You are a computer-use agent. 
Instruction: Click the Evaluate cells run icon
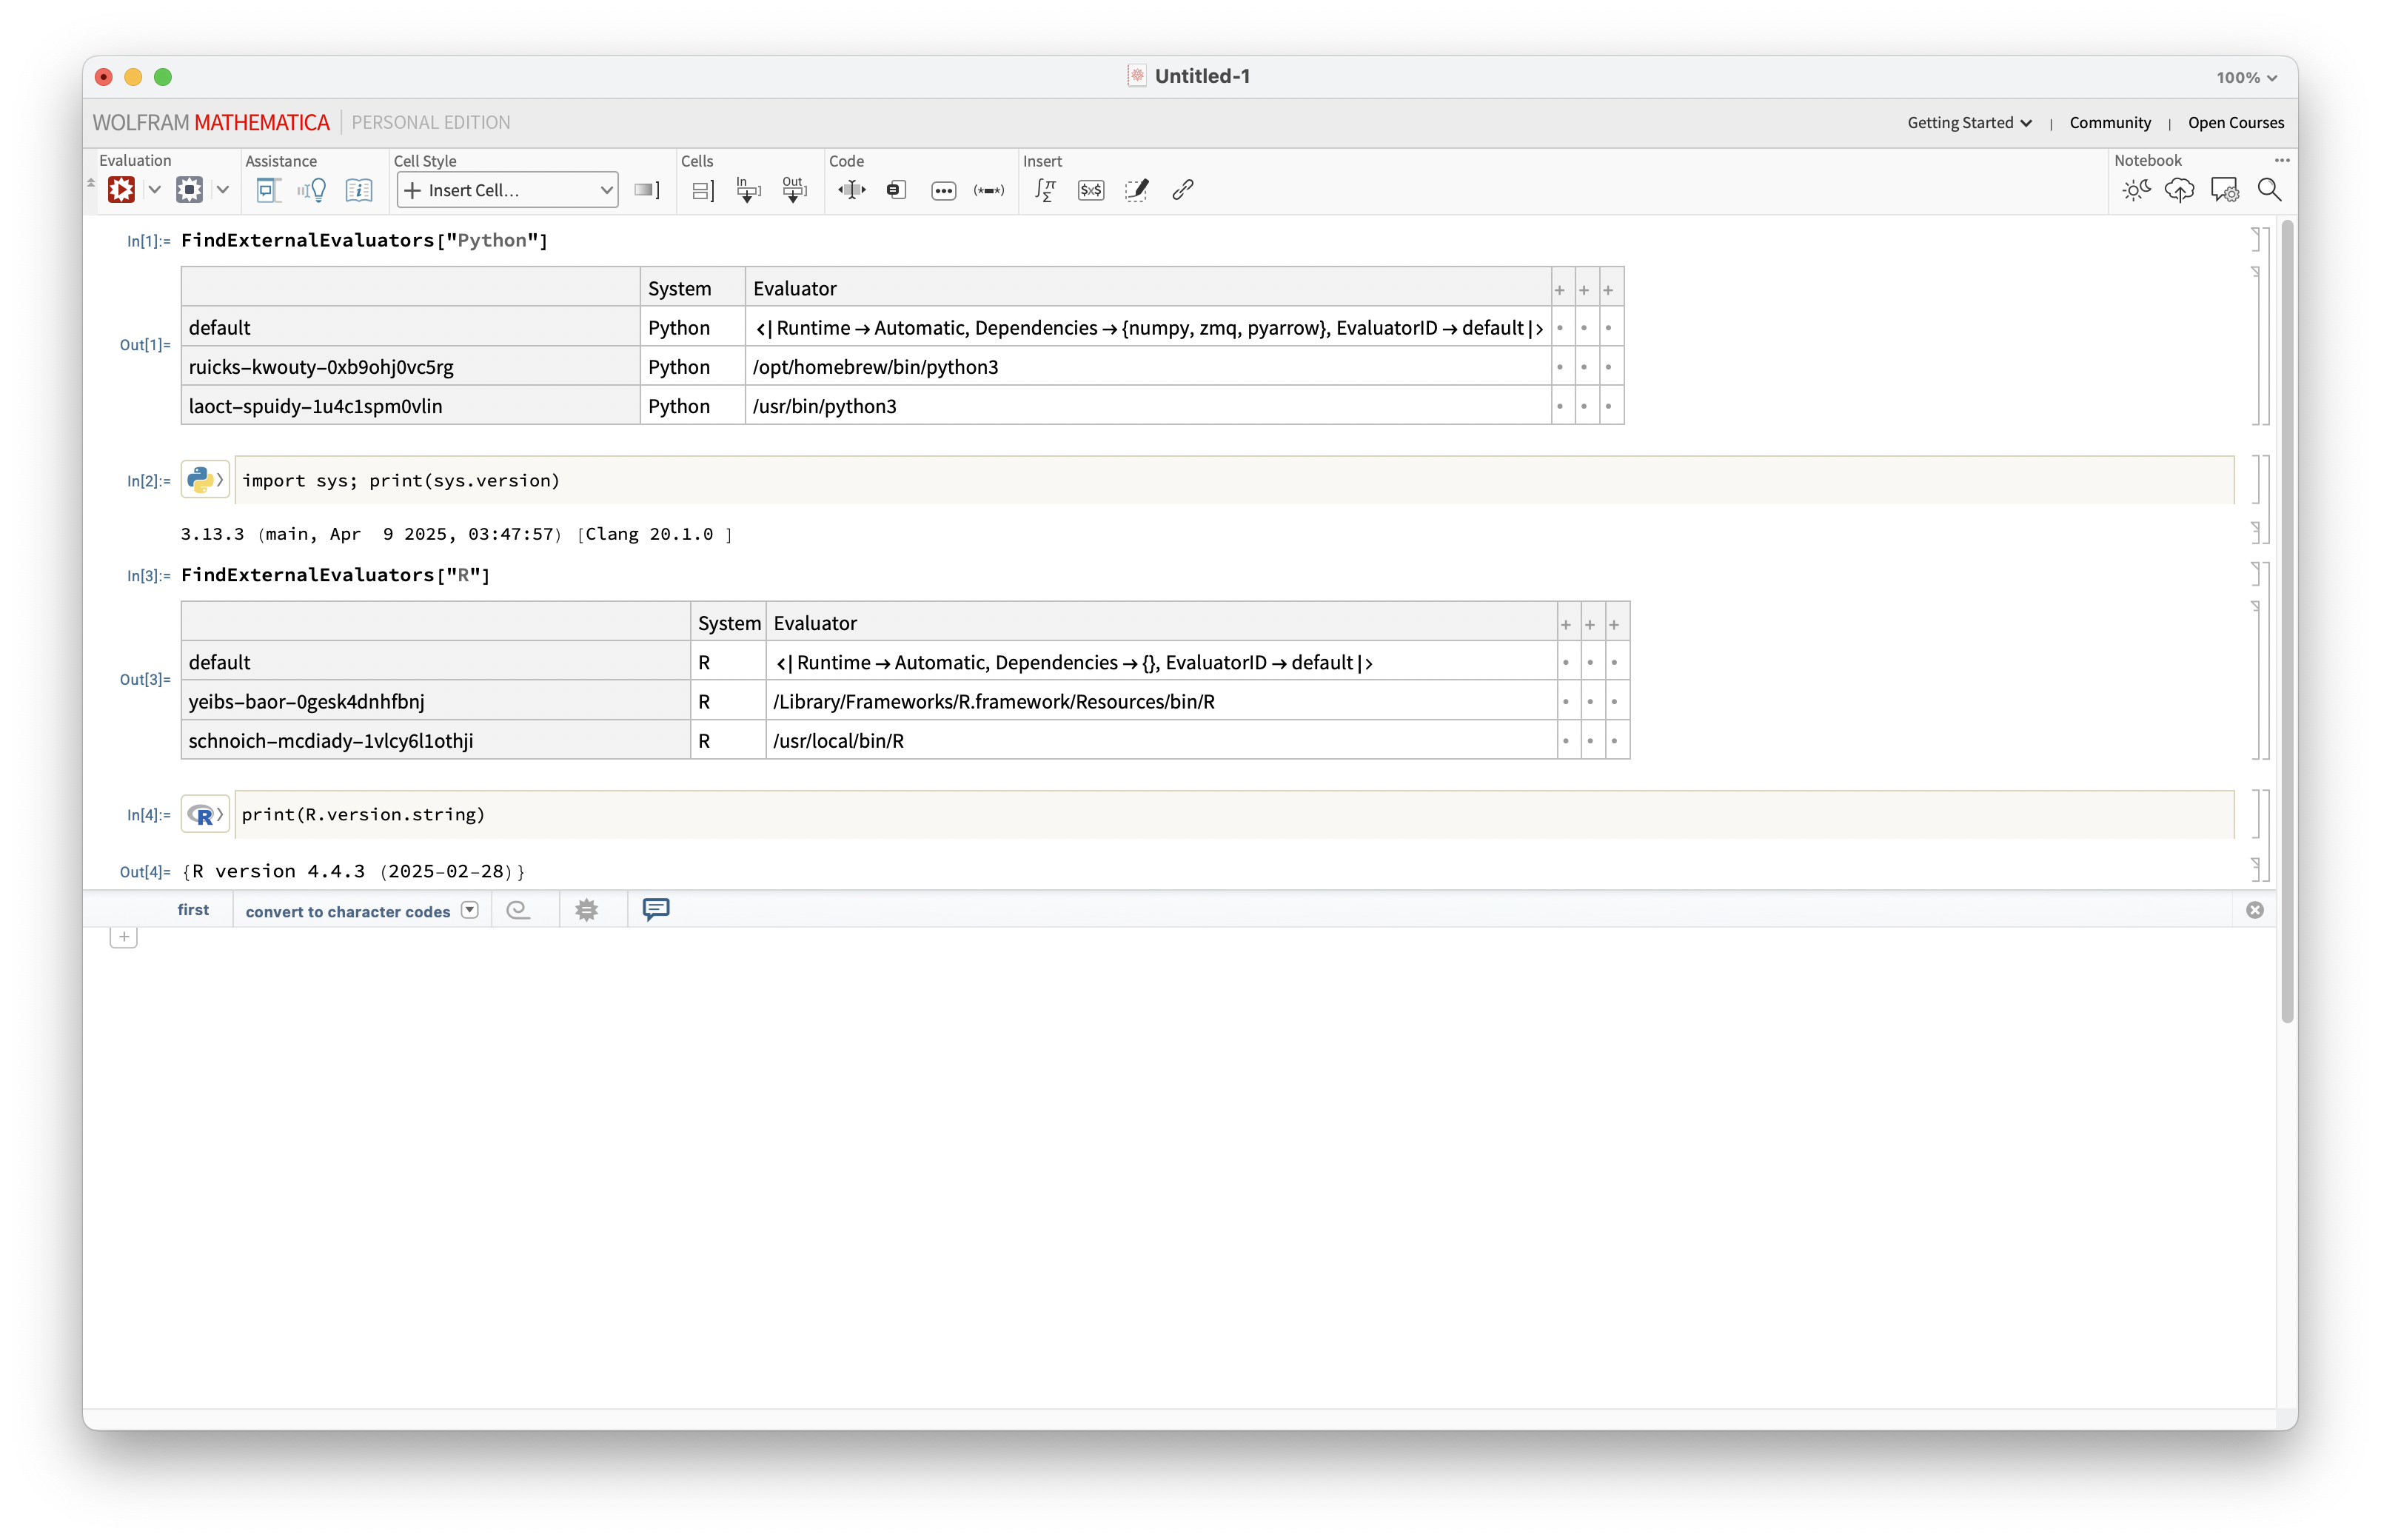121,190
